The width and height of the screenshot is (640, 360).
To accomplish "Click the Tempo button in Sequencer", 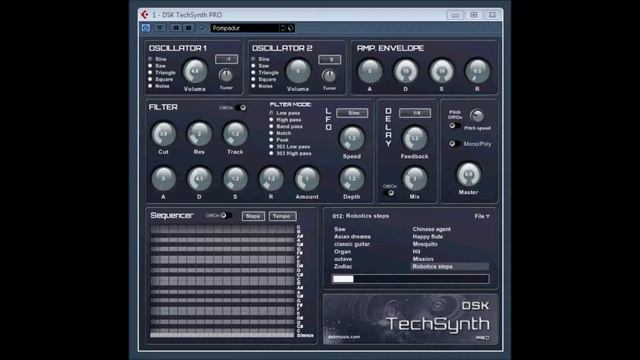I will [x=282, y=216].
